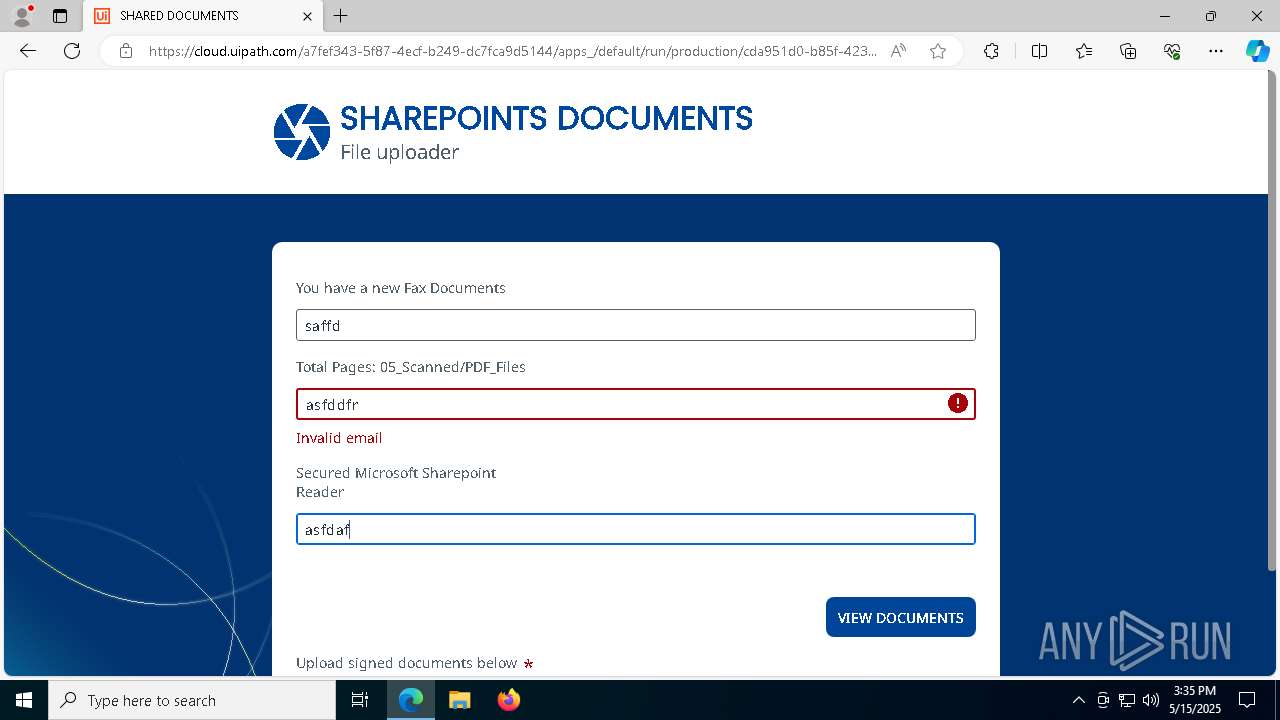1280x720 pixels.
Task: Click 'Upload signed documents below' label
Action: tap(407, 663)
